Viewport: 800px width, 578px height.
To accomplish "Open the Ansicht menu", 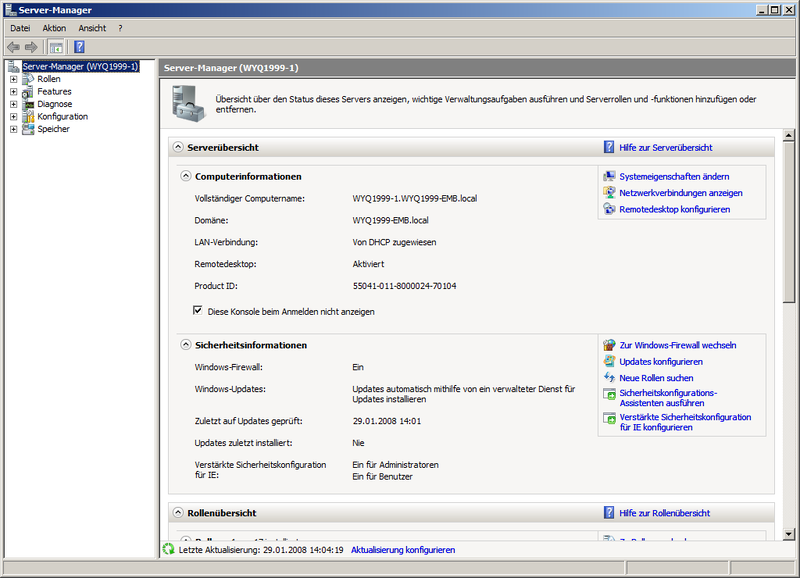I will pyautogui.click(x=94, y=28).
